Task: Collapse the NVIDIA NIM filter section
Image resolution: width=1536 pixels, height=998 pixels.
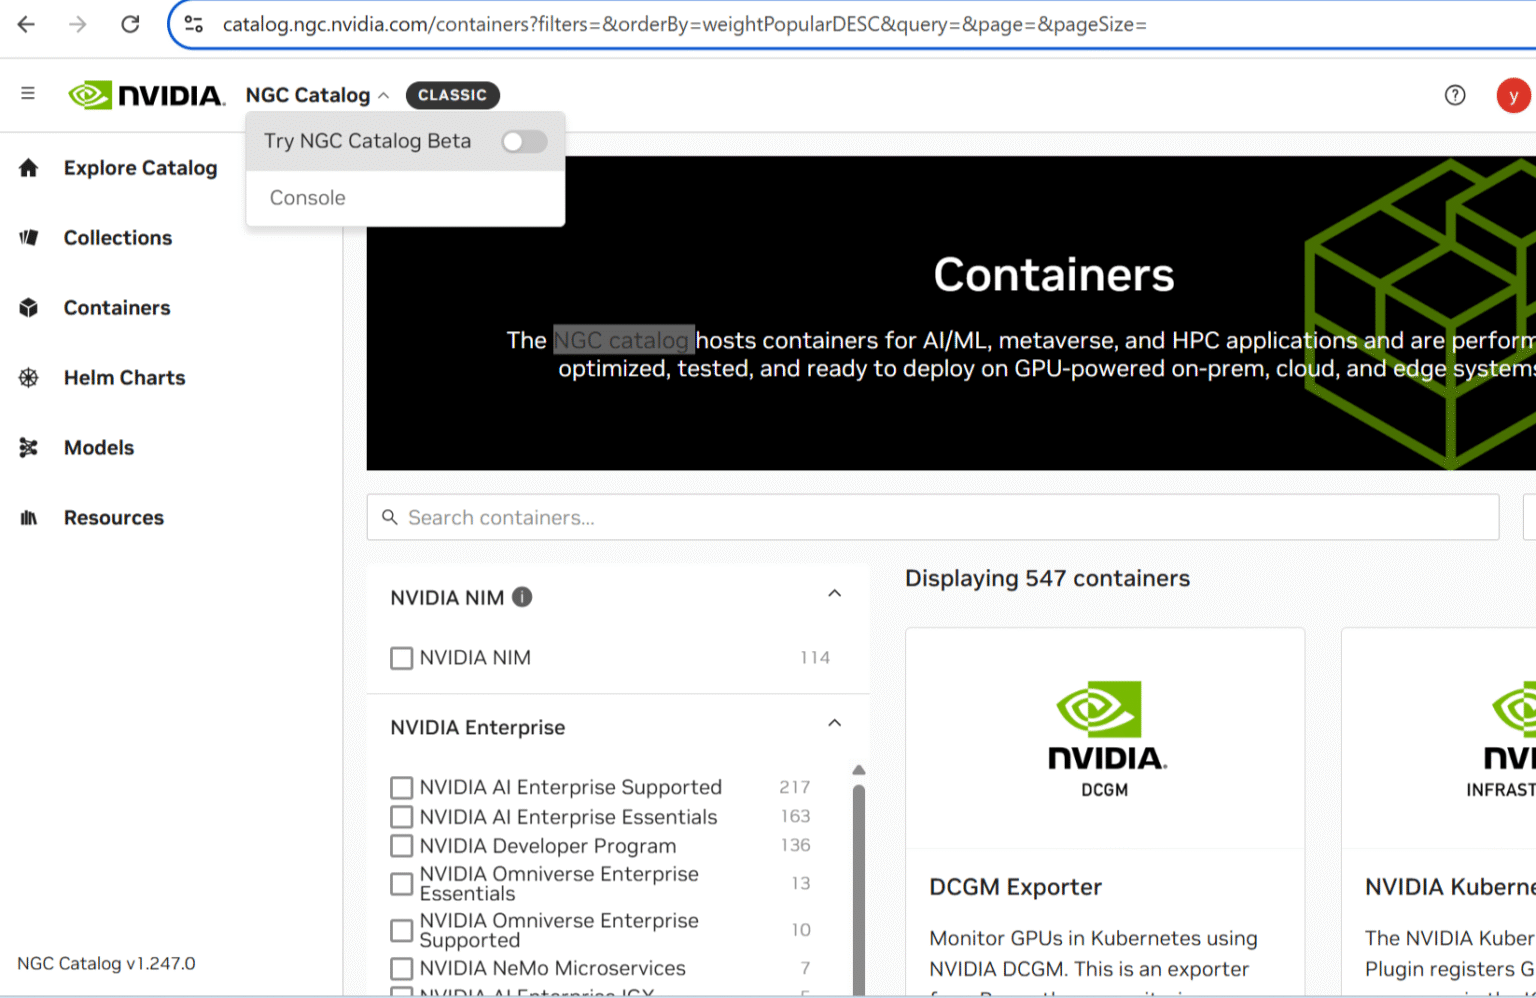Action: coord(835,593)
